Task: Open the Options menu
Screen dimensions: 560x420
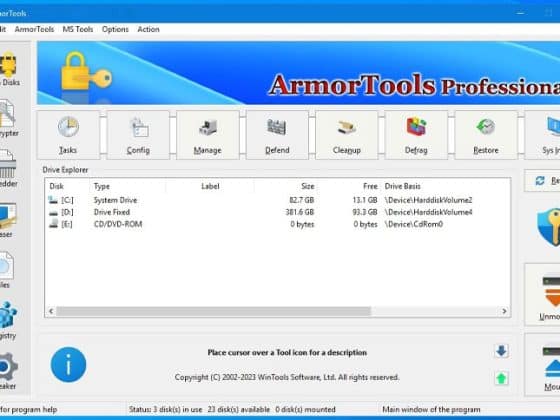Action: coord(115,29)
